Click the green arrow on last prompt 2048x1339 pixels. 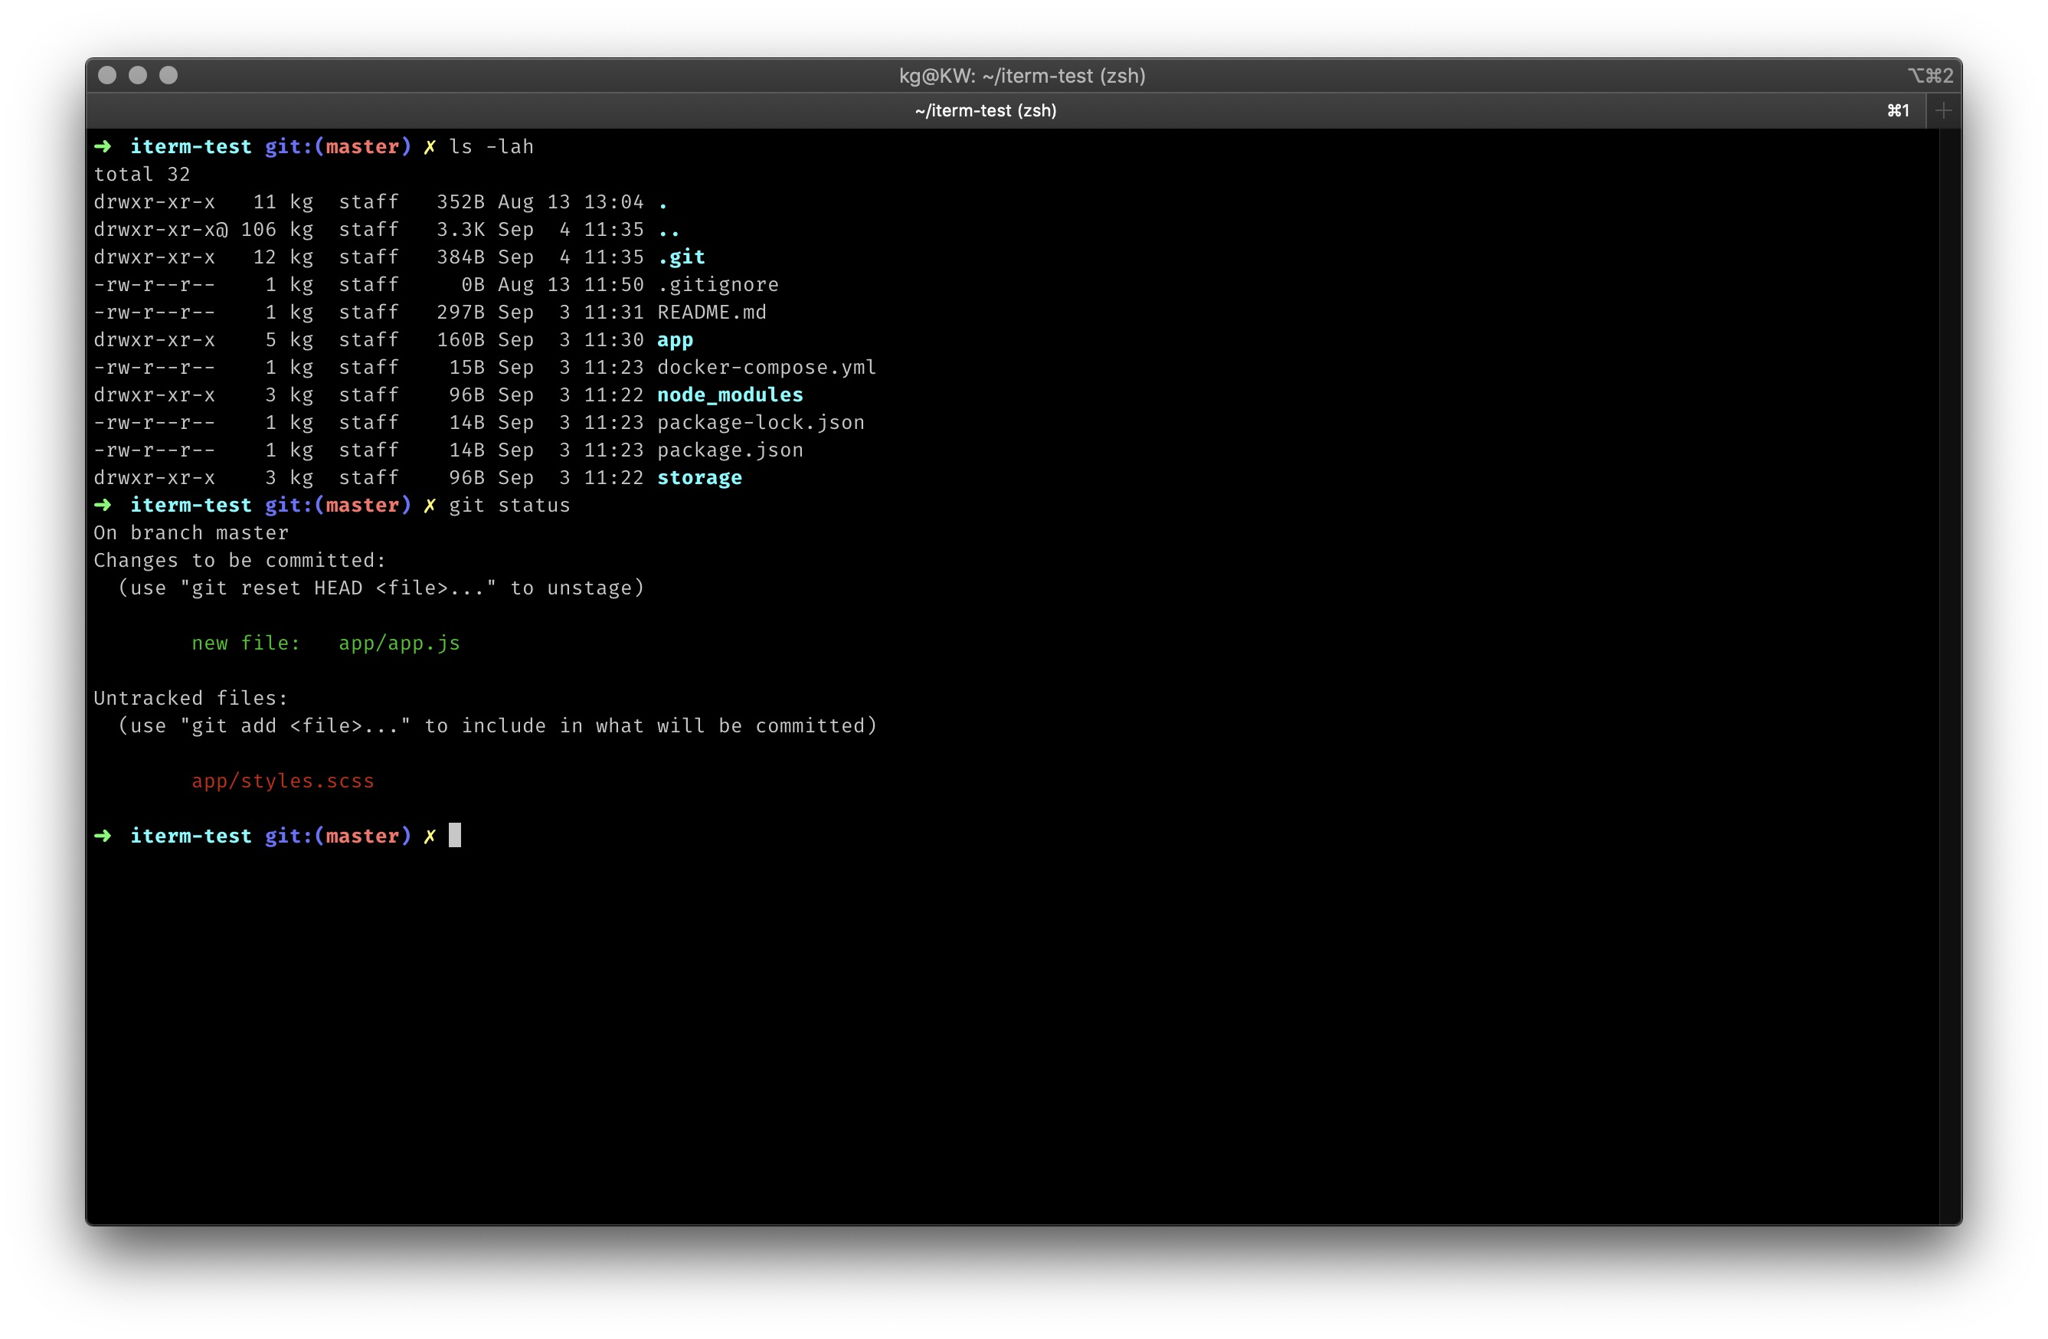point(103,836)
